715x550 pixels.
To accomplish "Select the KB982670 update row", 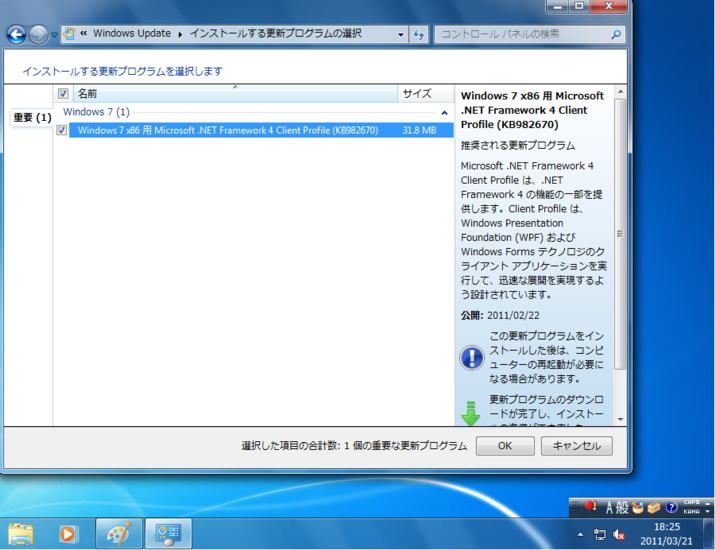I will 261,130.
